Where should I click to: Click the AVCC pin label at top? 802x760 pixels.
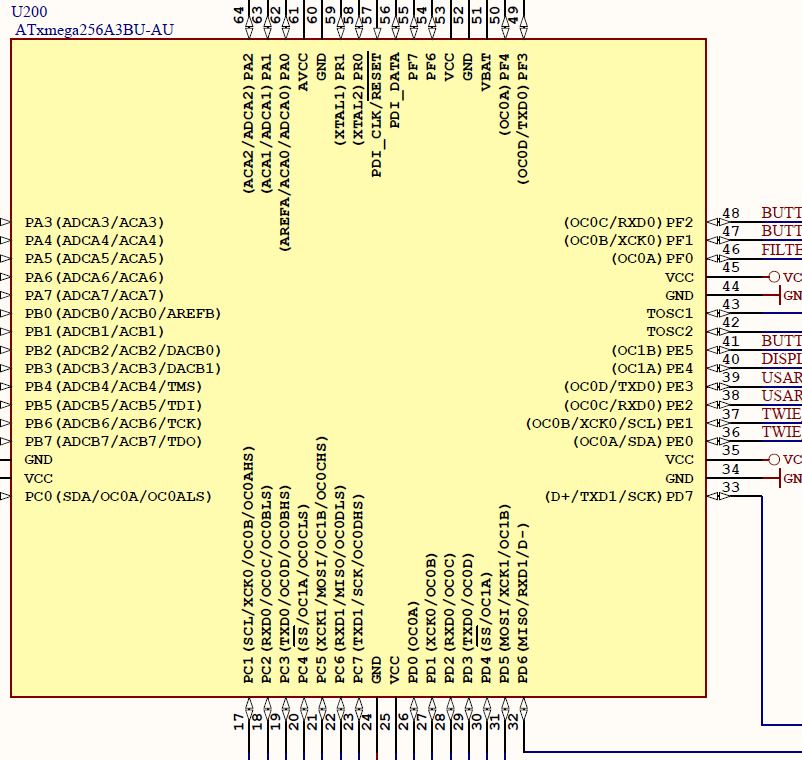[x=303, y=72]
